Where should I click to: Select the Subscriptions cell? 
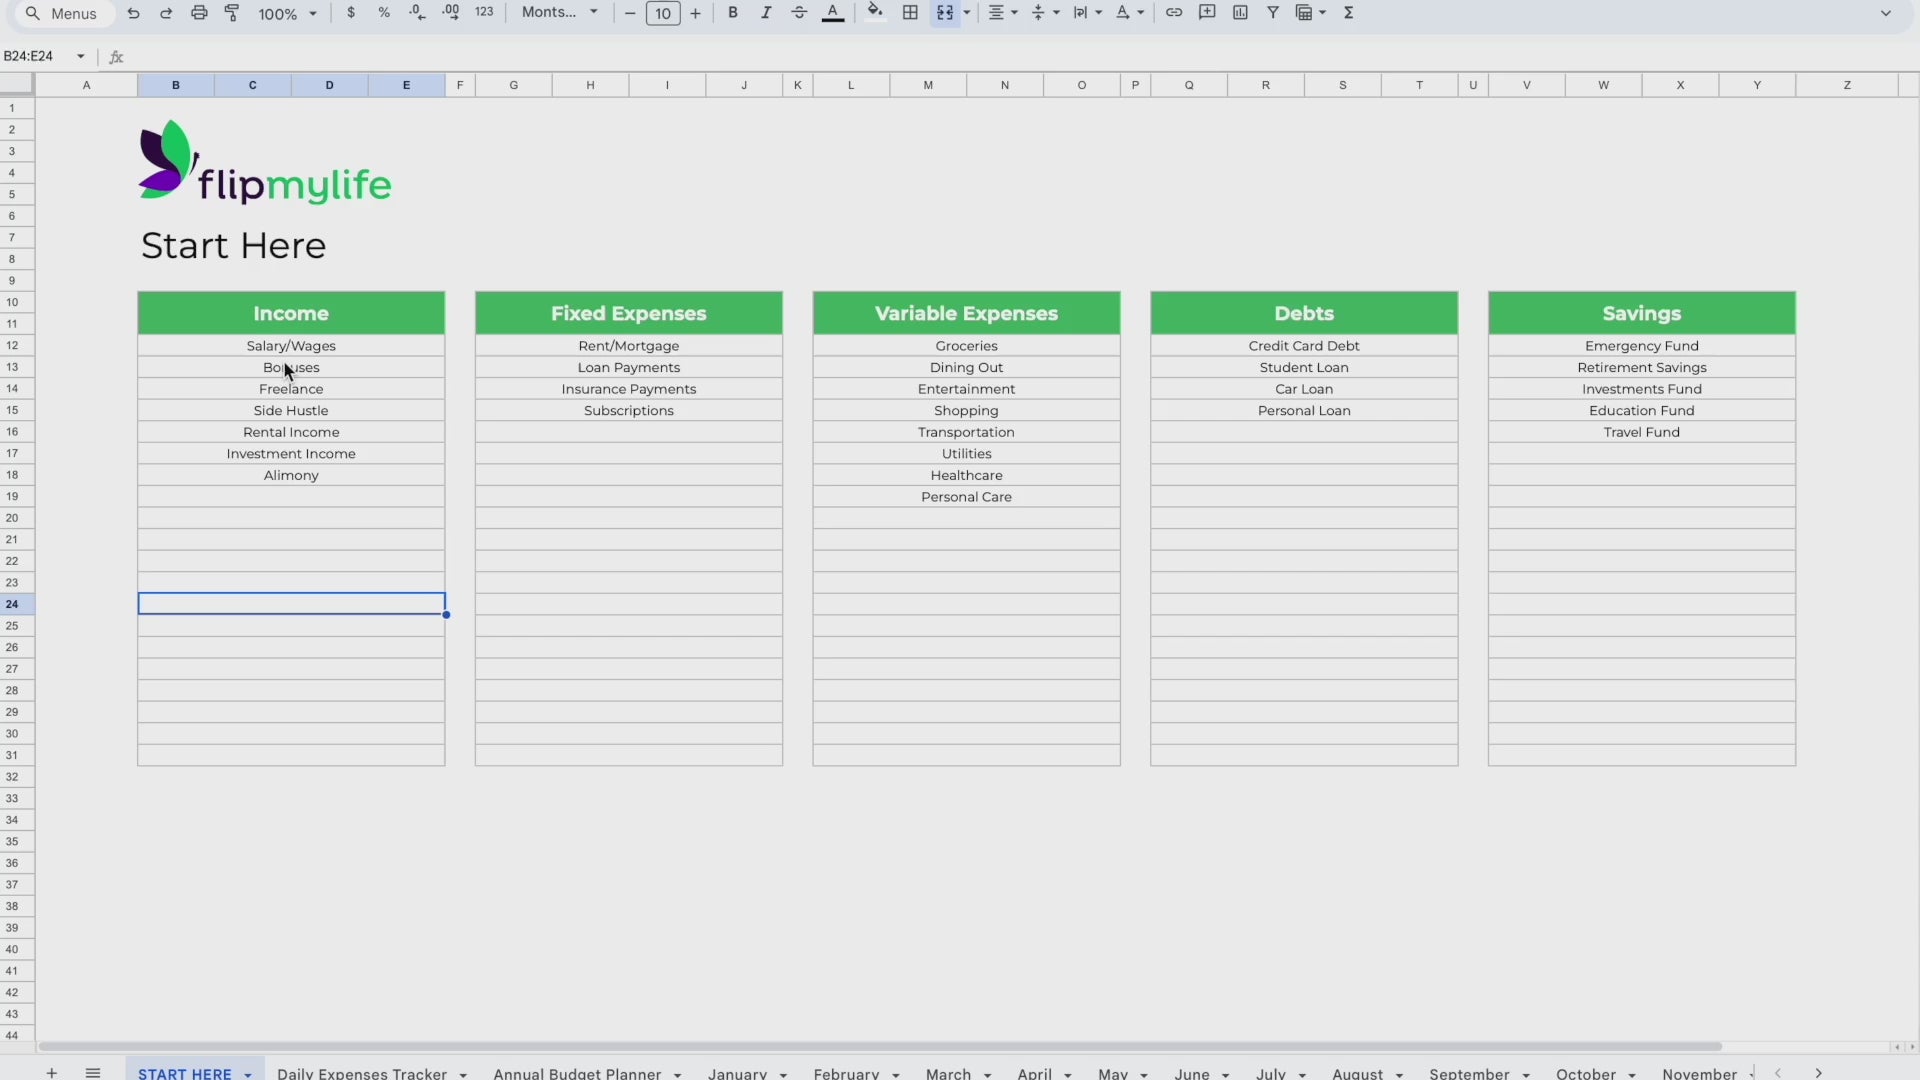tap(629, 411)
